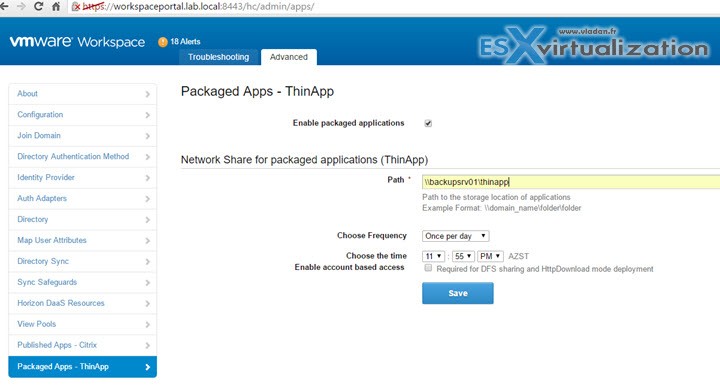
Task: Open the Join Domain section
Action: pos(83,135)
